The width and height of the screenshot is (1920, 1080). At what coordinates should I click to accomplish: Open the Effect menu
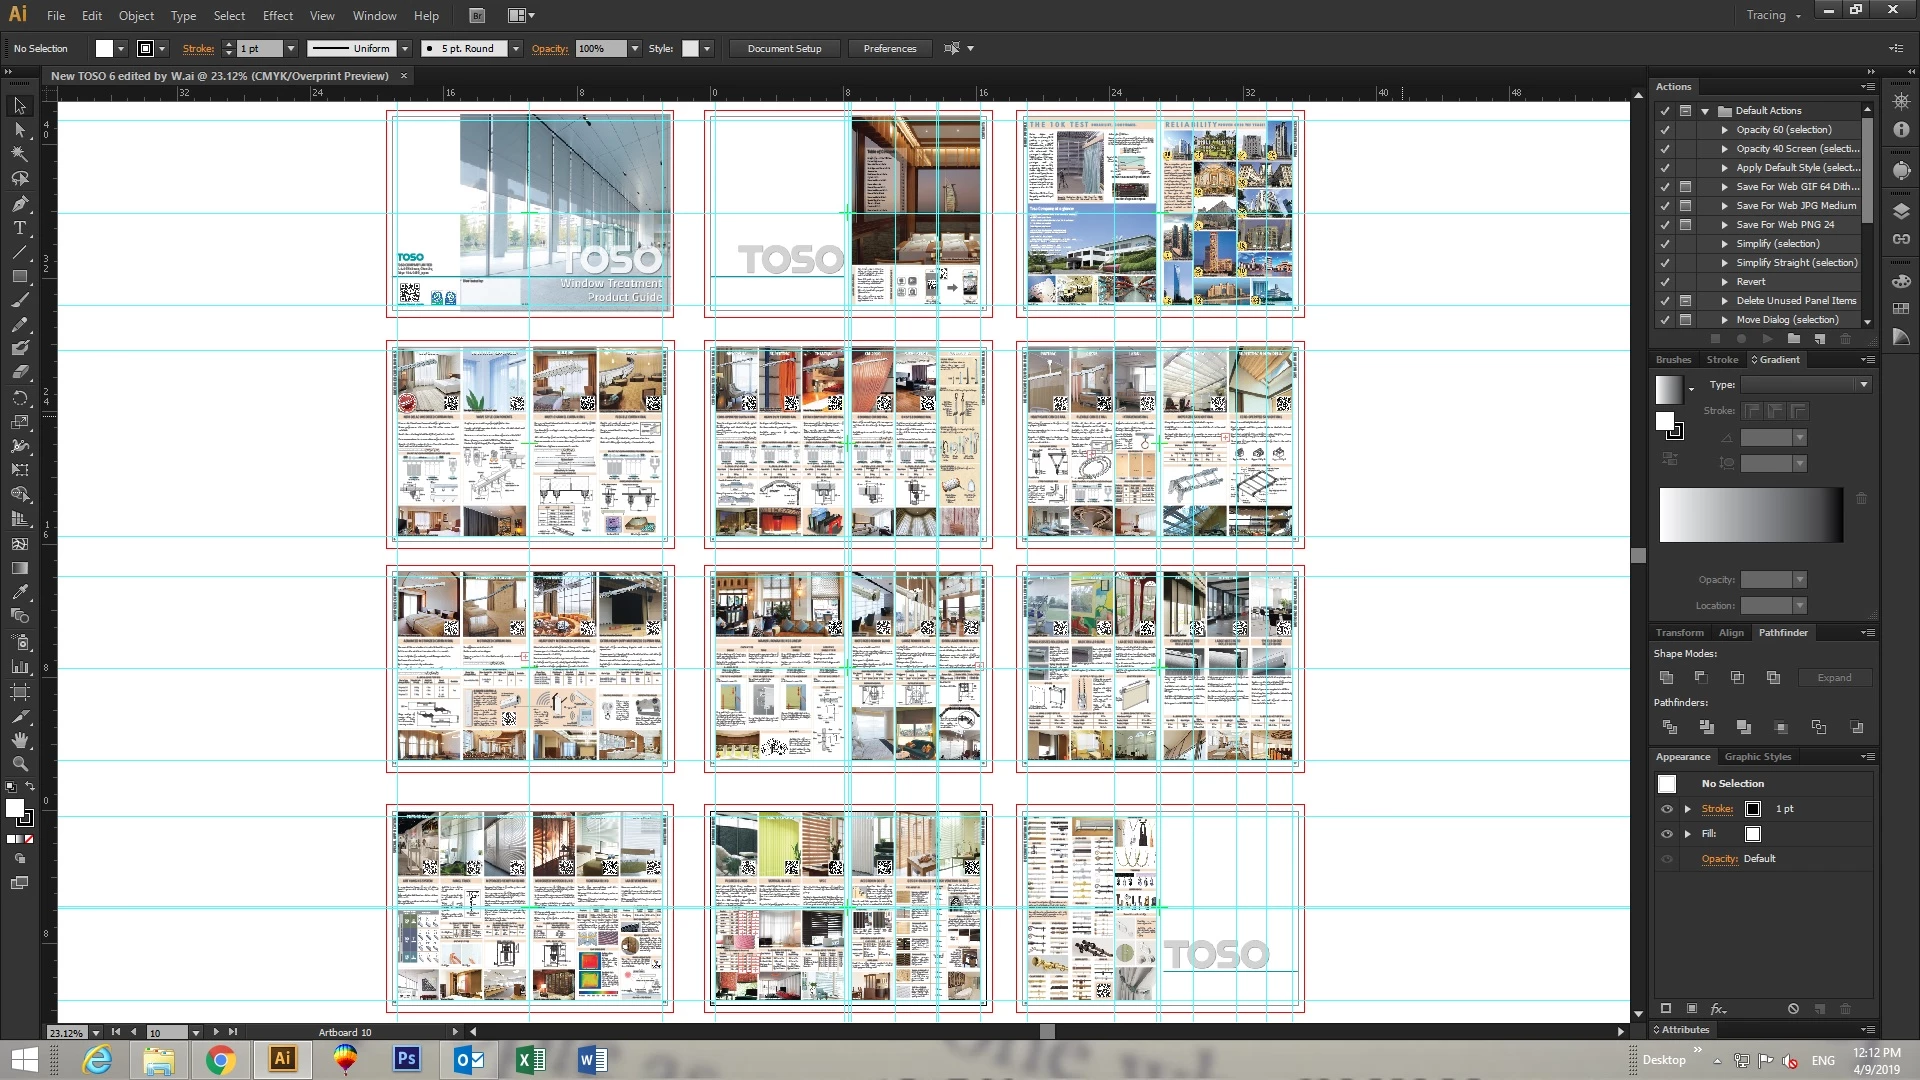[278, 15]
